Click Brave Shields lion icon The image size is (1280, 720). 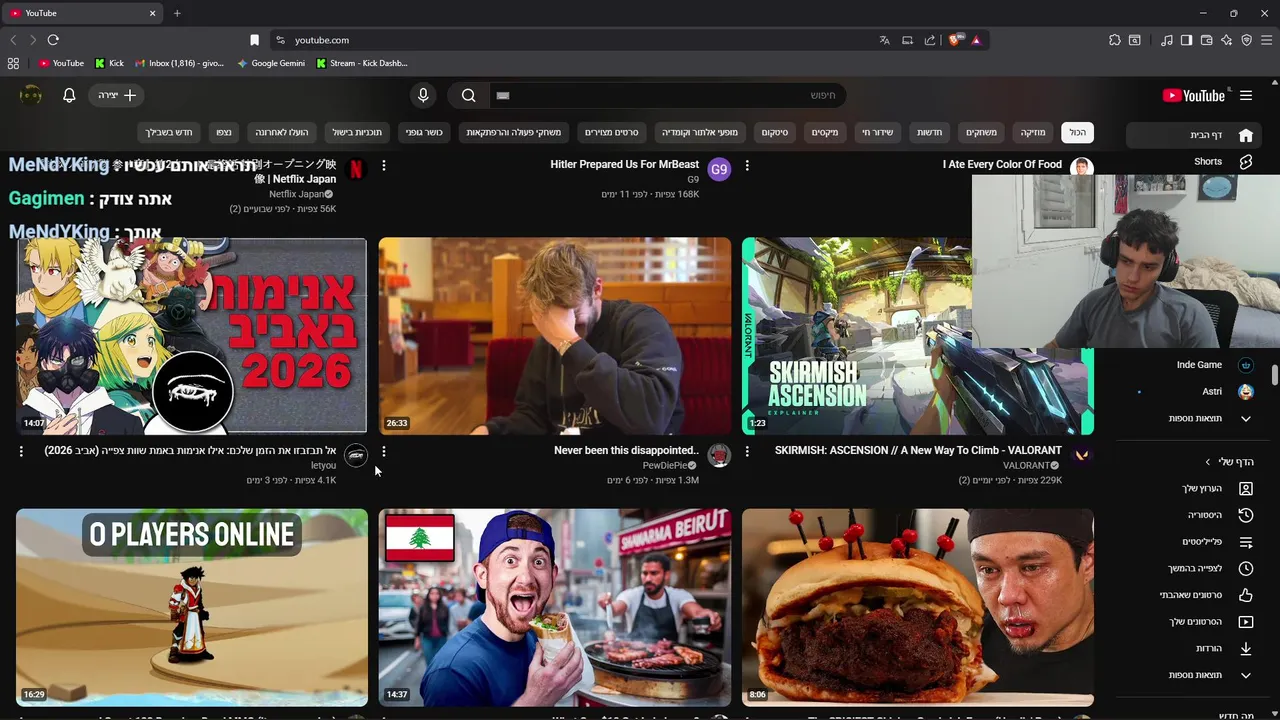coord(955,40)
